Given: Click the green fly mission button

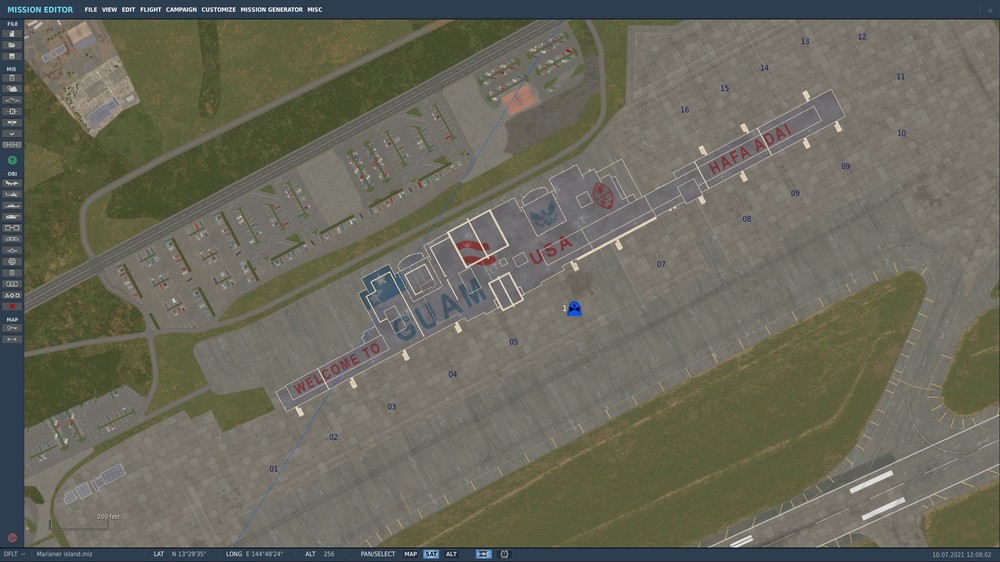Looking at the screenshot, I should point(12,161).
